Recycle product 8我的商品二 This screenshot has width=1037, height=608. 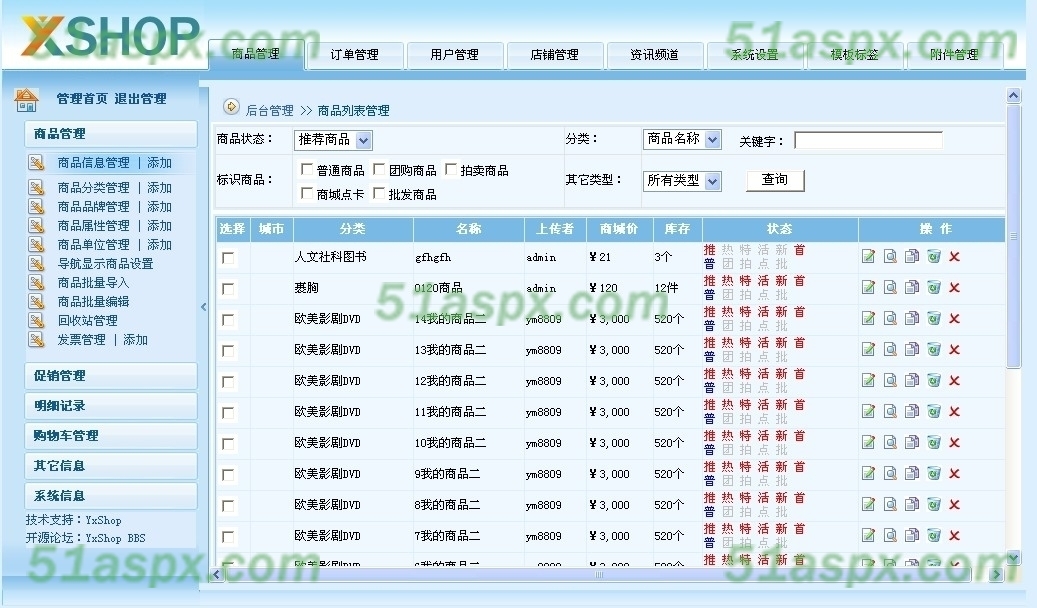point(934,505)
